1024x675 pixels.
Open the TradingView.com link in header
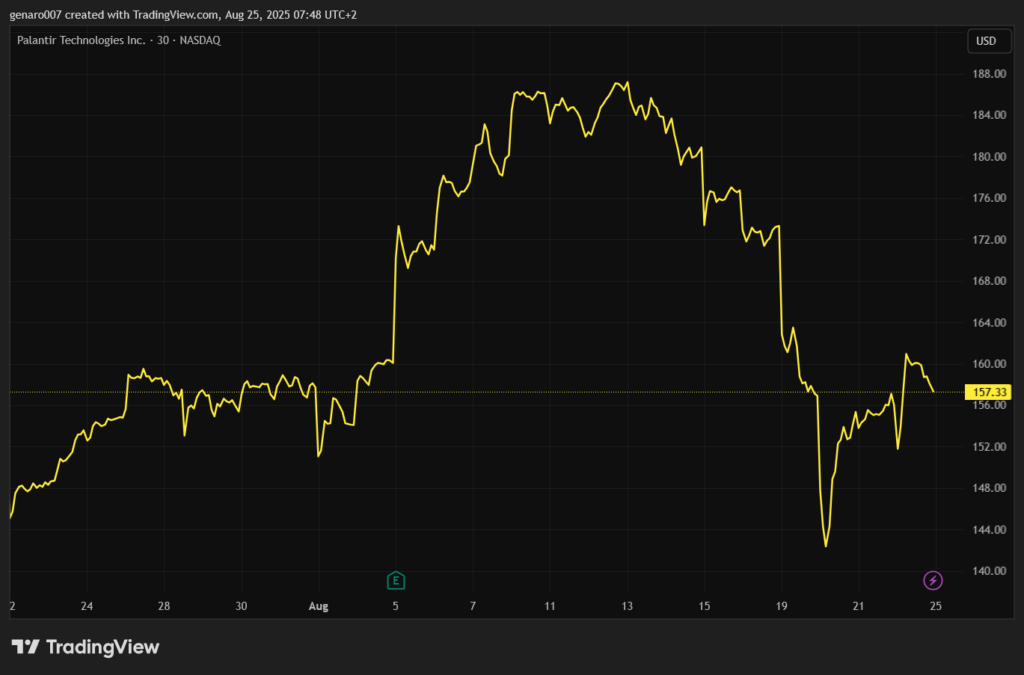[175, 12]
